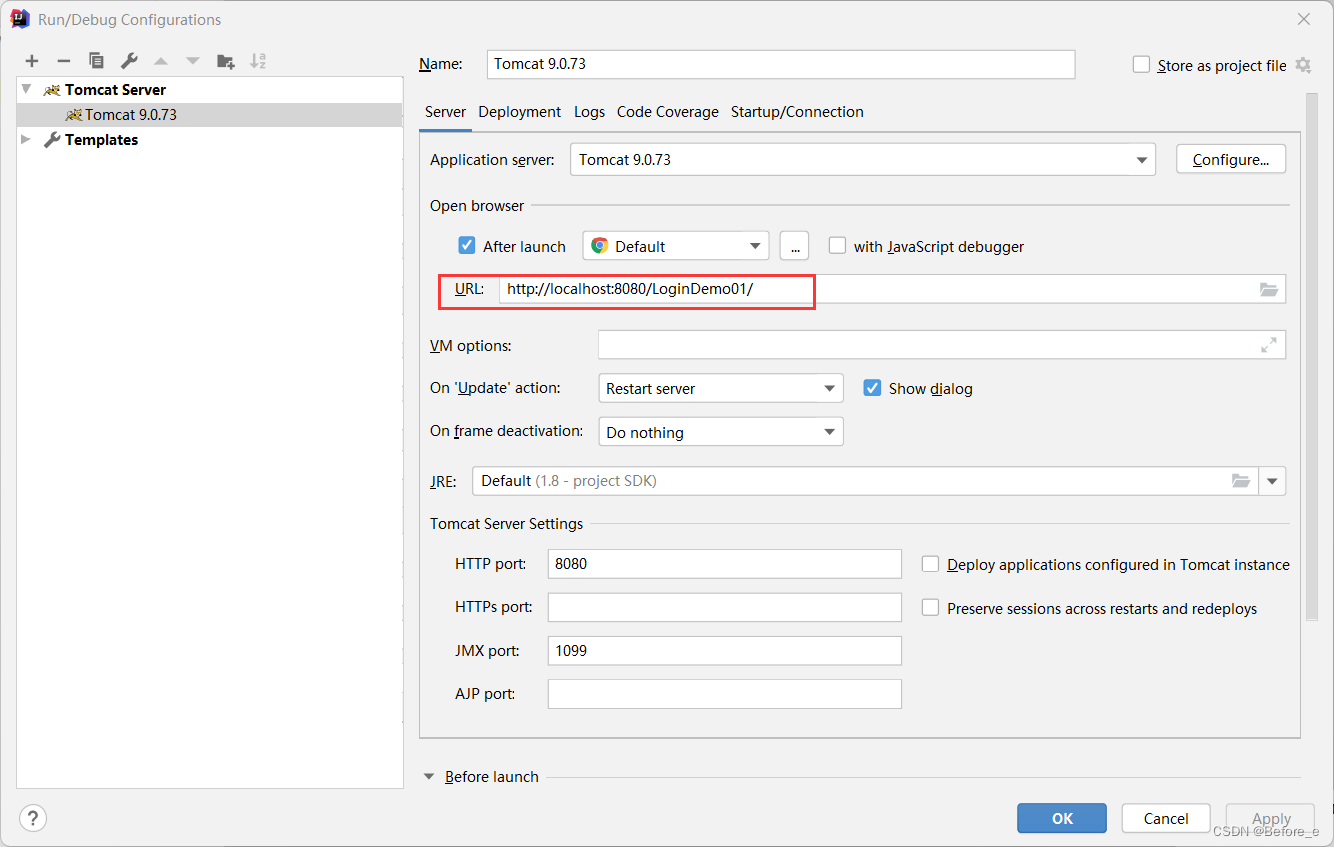The width and height of the screenshot is (1334, 847).
Task: Open the Application server dropdown
Action: coord(863,160)
